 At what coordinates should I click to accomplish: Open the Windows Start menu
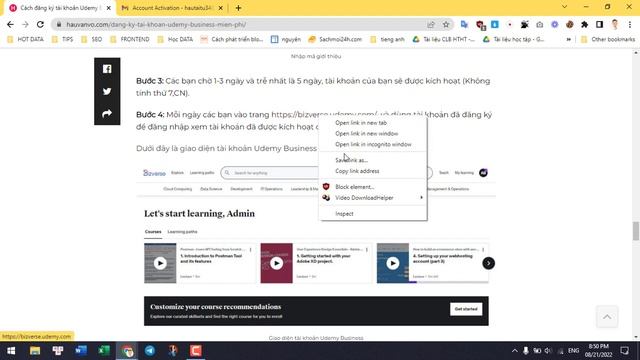(x=11, y=351)
